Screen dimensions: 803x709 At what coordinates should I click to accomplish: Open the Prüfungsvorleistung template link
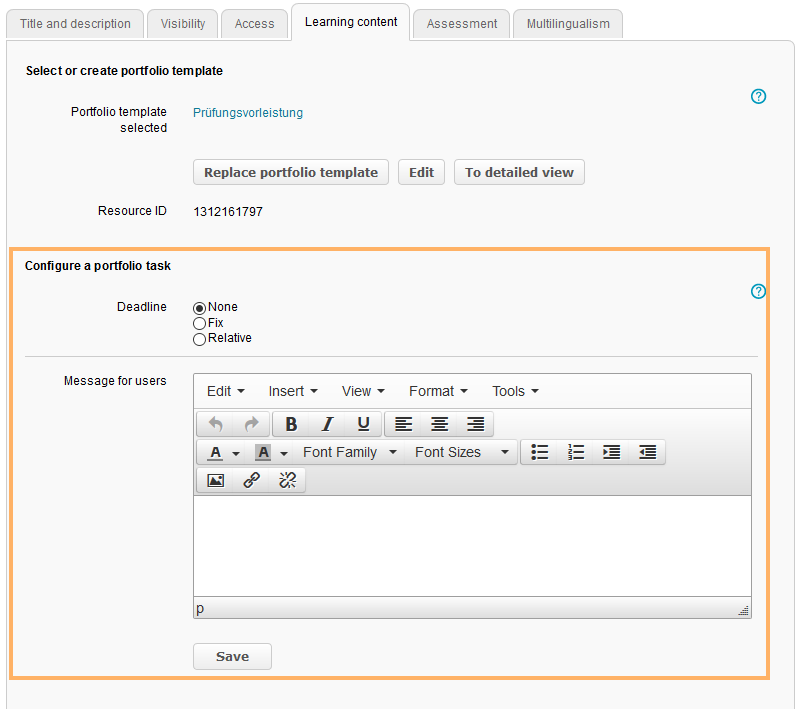pos(247,113)
